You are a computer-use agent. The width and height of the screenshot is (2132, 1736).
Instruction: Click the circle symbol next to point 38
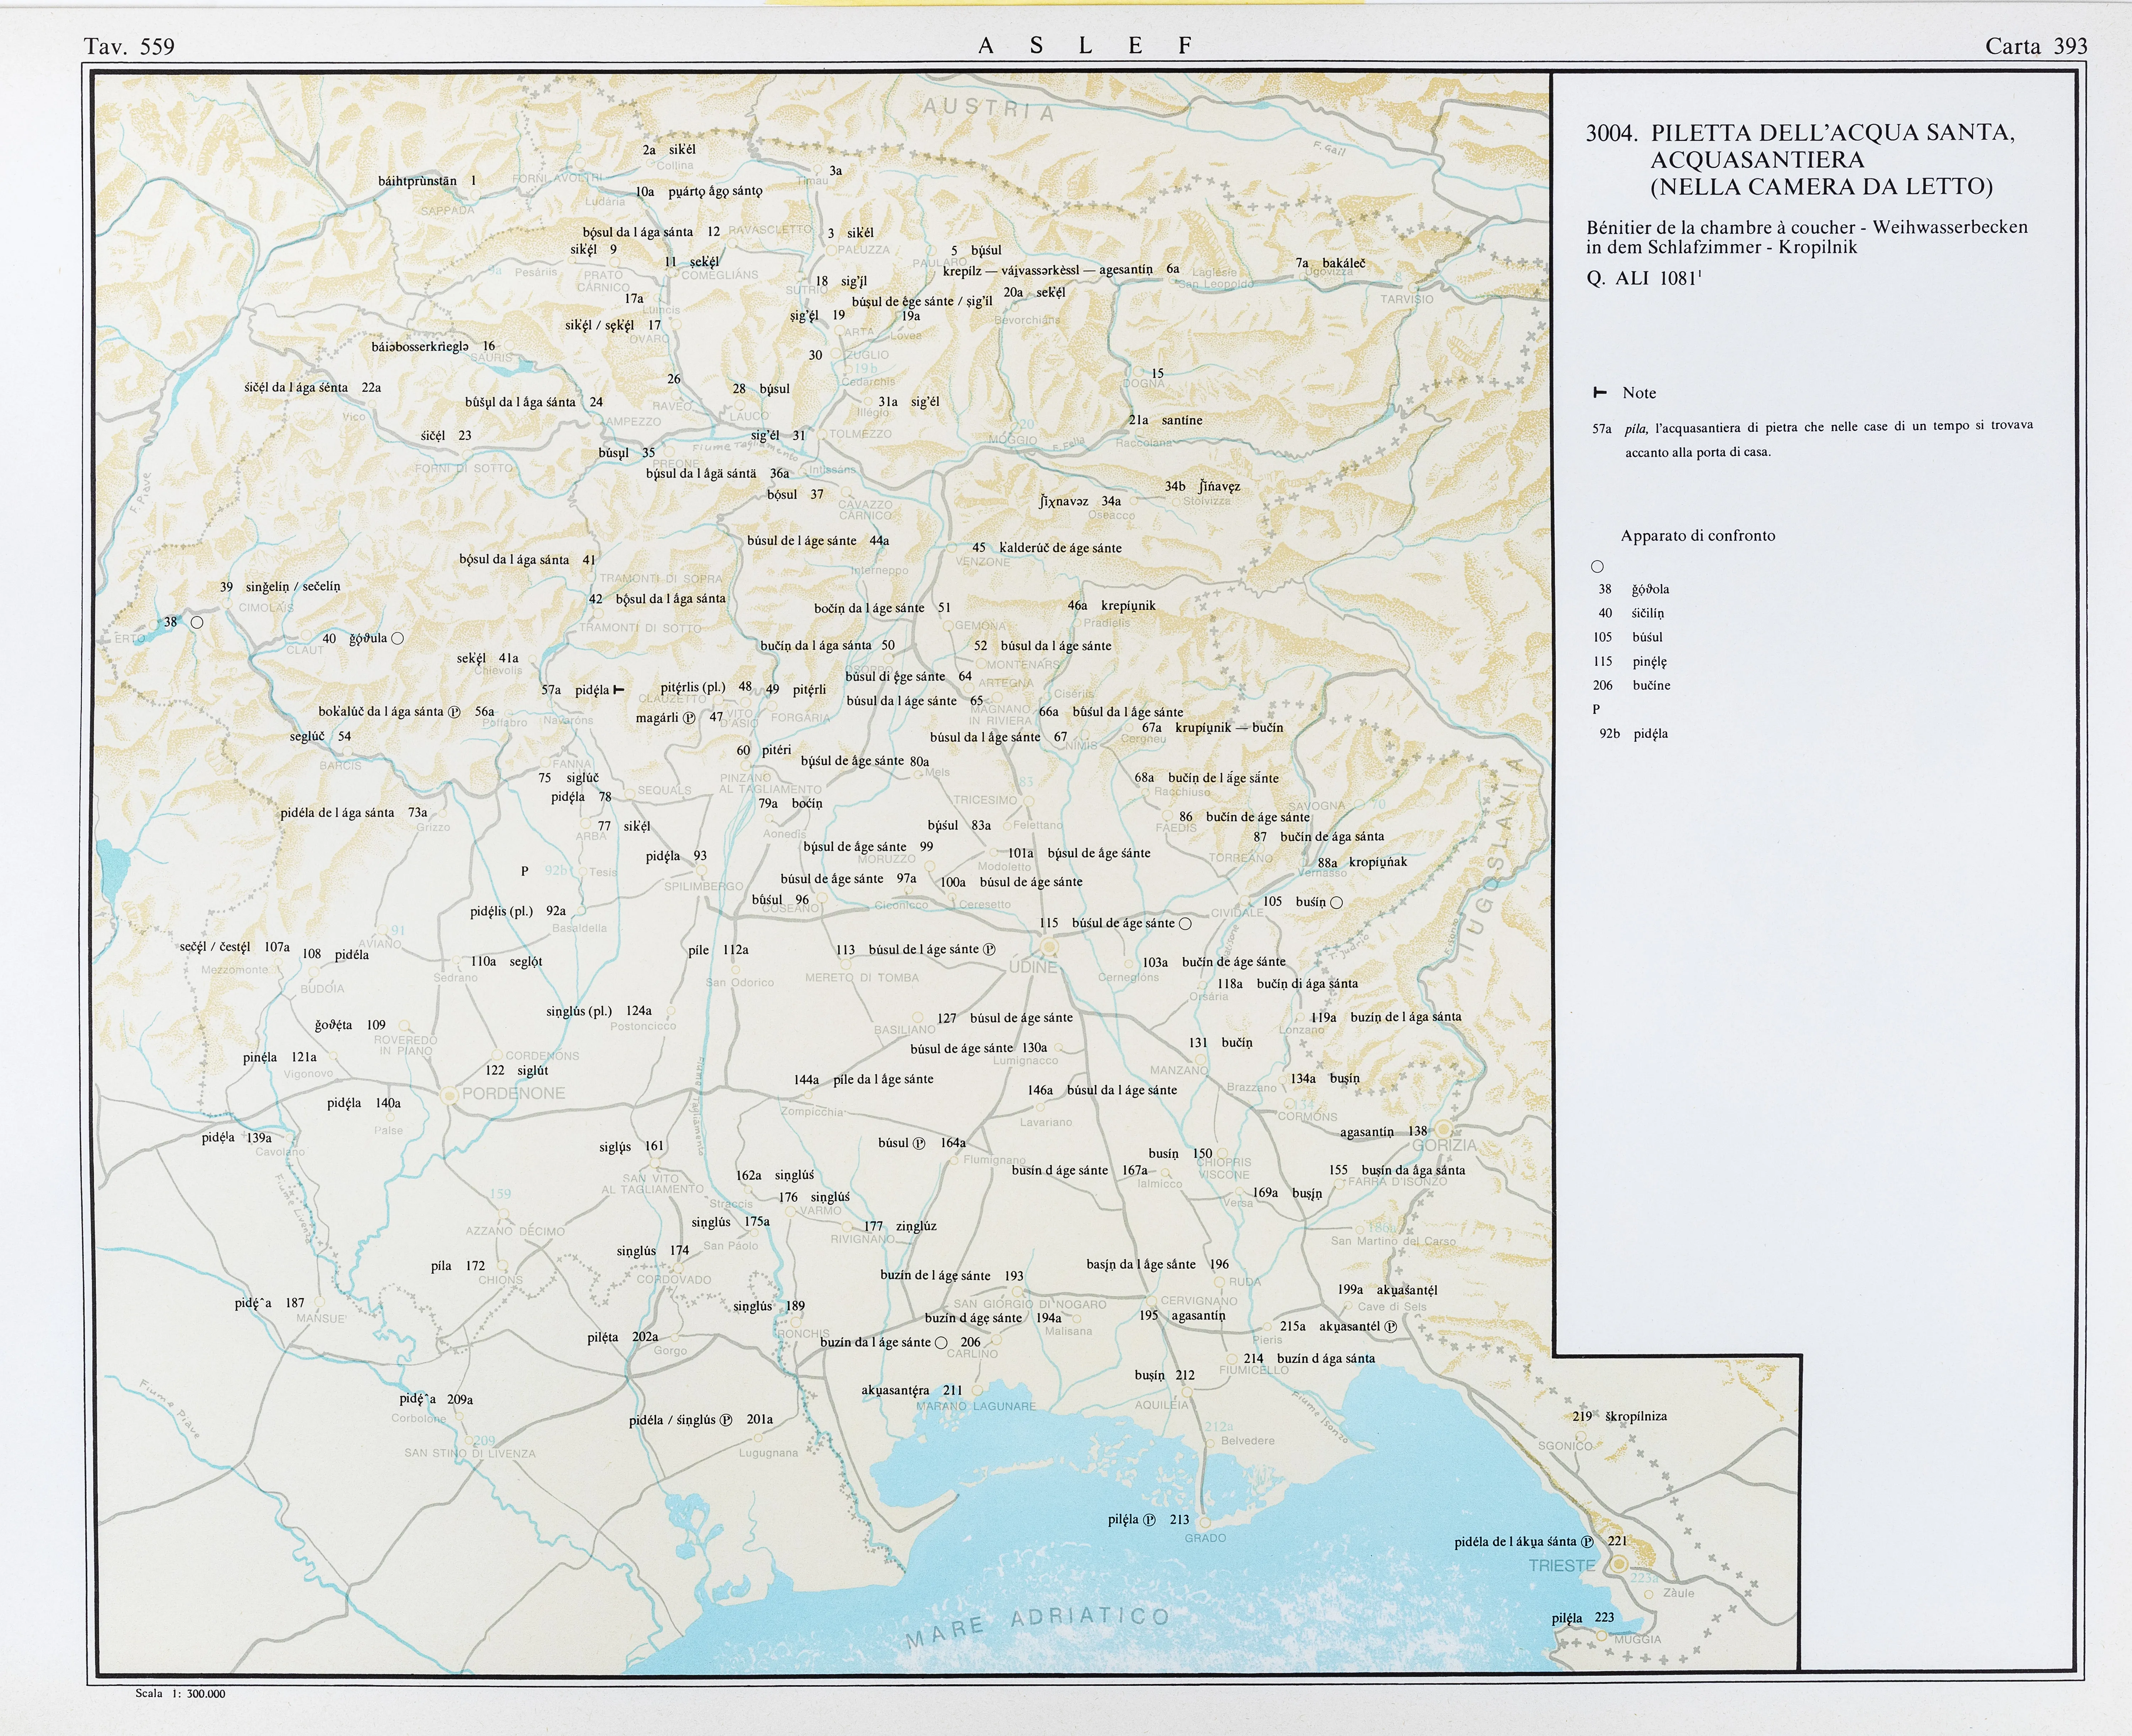click(197, 622)
